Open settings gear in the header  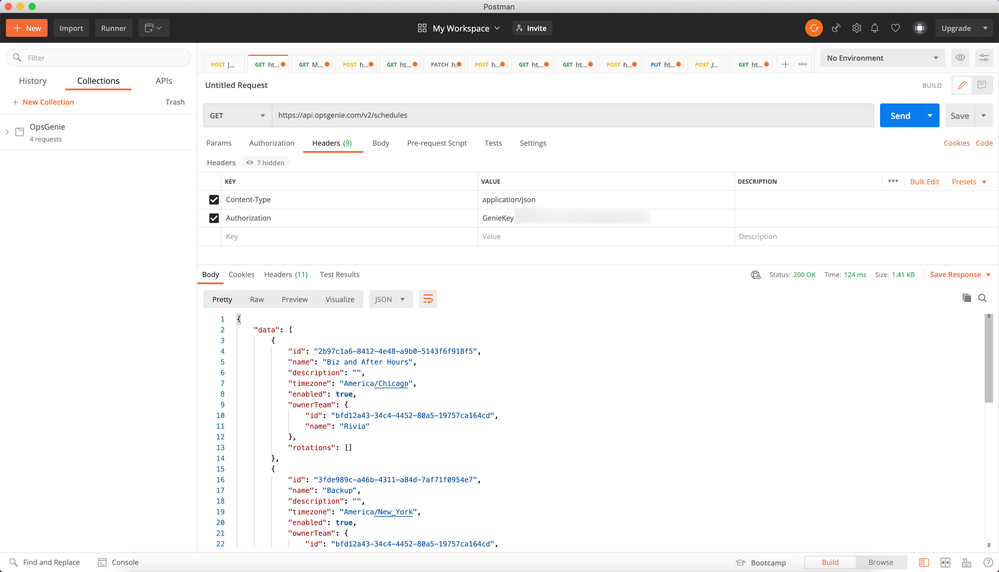[x=856, y=28]
